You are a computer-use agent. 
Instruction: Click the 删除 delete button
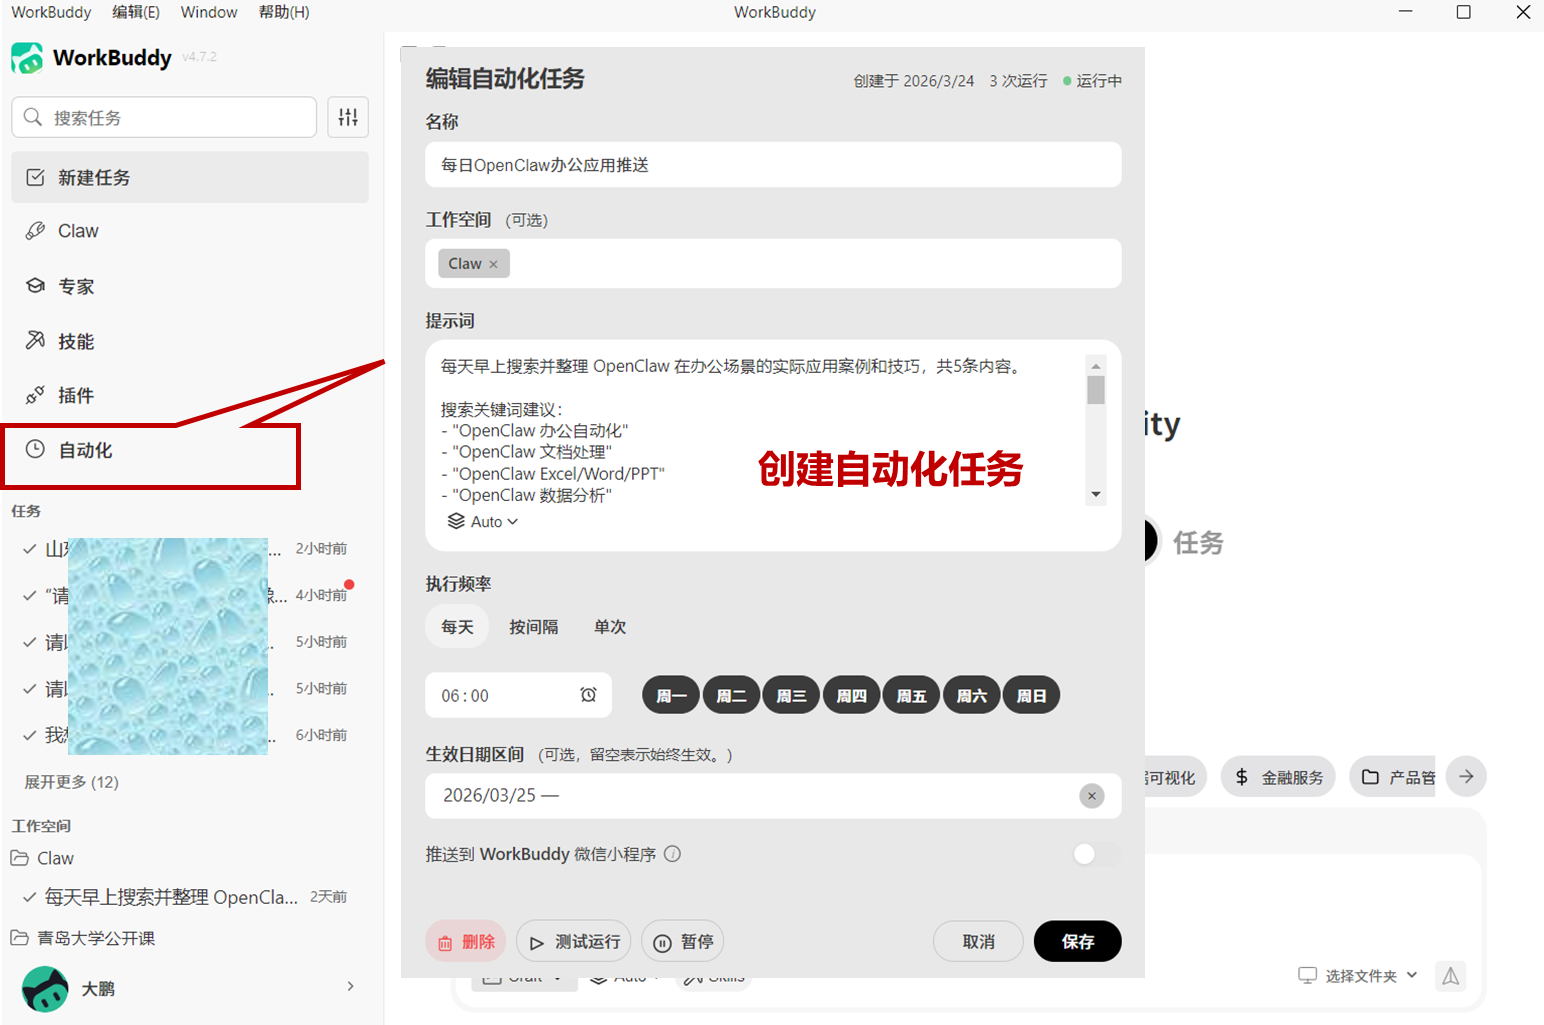pos(466,942)
